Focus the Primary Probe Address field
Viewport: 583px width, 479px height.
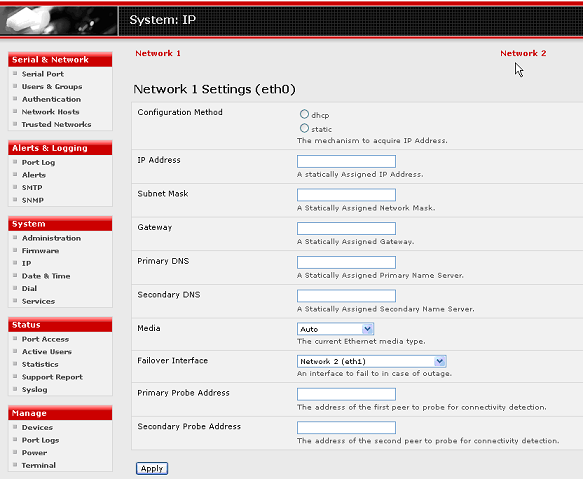pos(346,394)
